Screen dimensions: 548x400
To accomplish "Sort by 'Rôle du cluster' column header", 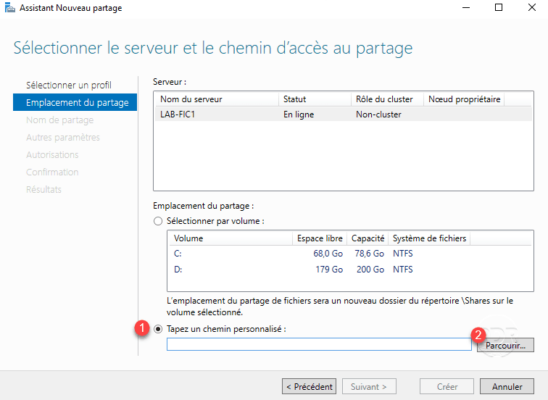I will pyautogui.click(x=387, y=99).
